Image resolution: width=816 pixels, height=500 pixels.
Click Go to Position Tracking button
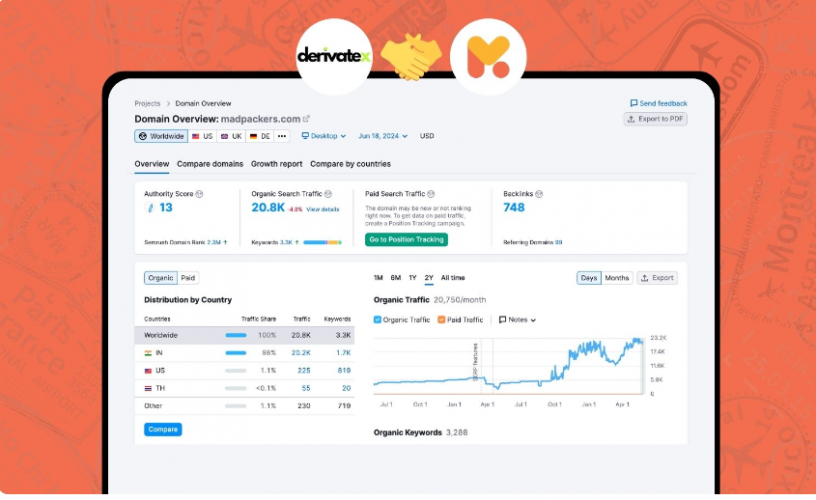(x=406, y=239)
